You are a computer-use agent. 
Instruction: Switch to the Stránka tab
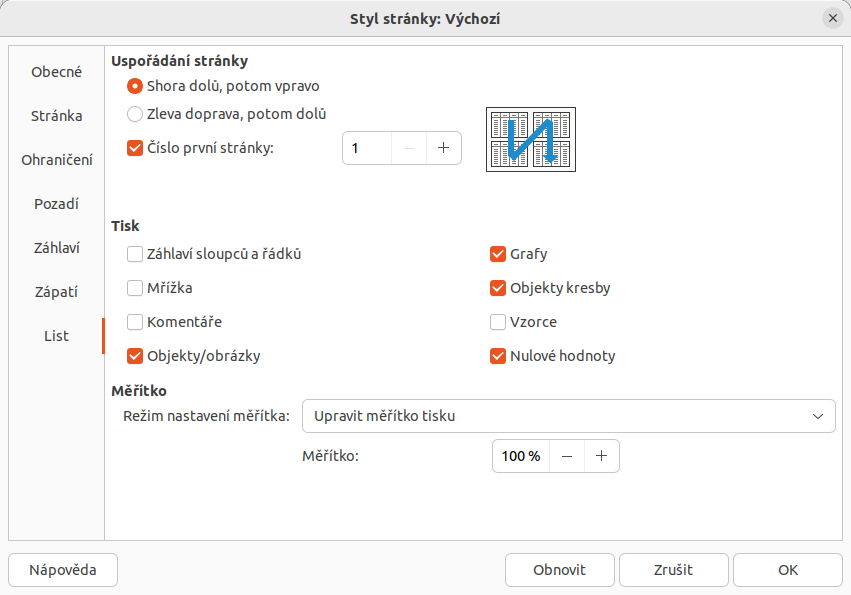click(56, 116)
